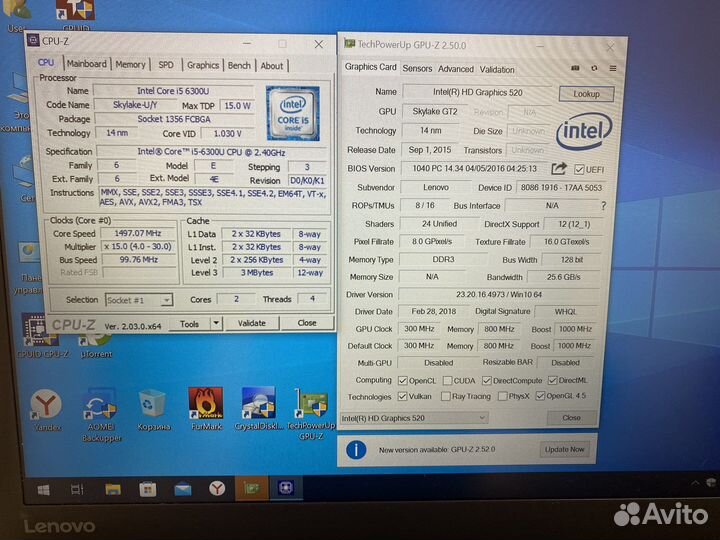Switch to the Memory tab in CPU-Z
Screen dimensions: 720x540
130,65
